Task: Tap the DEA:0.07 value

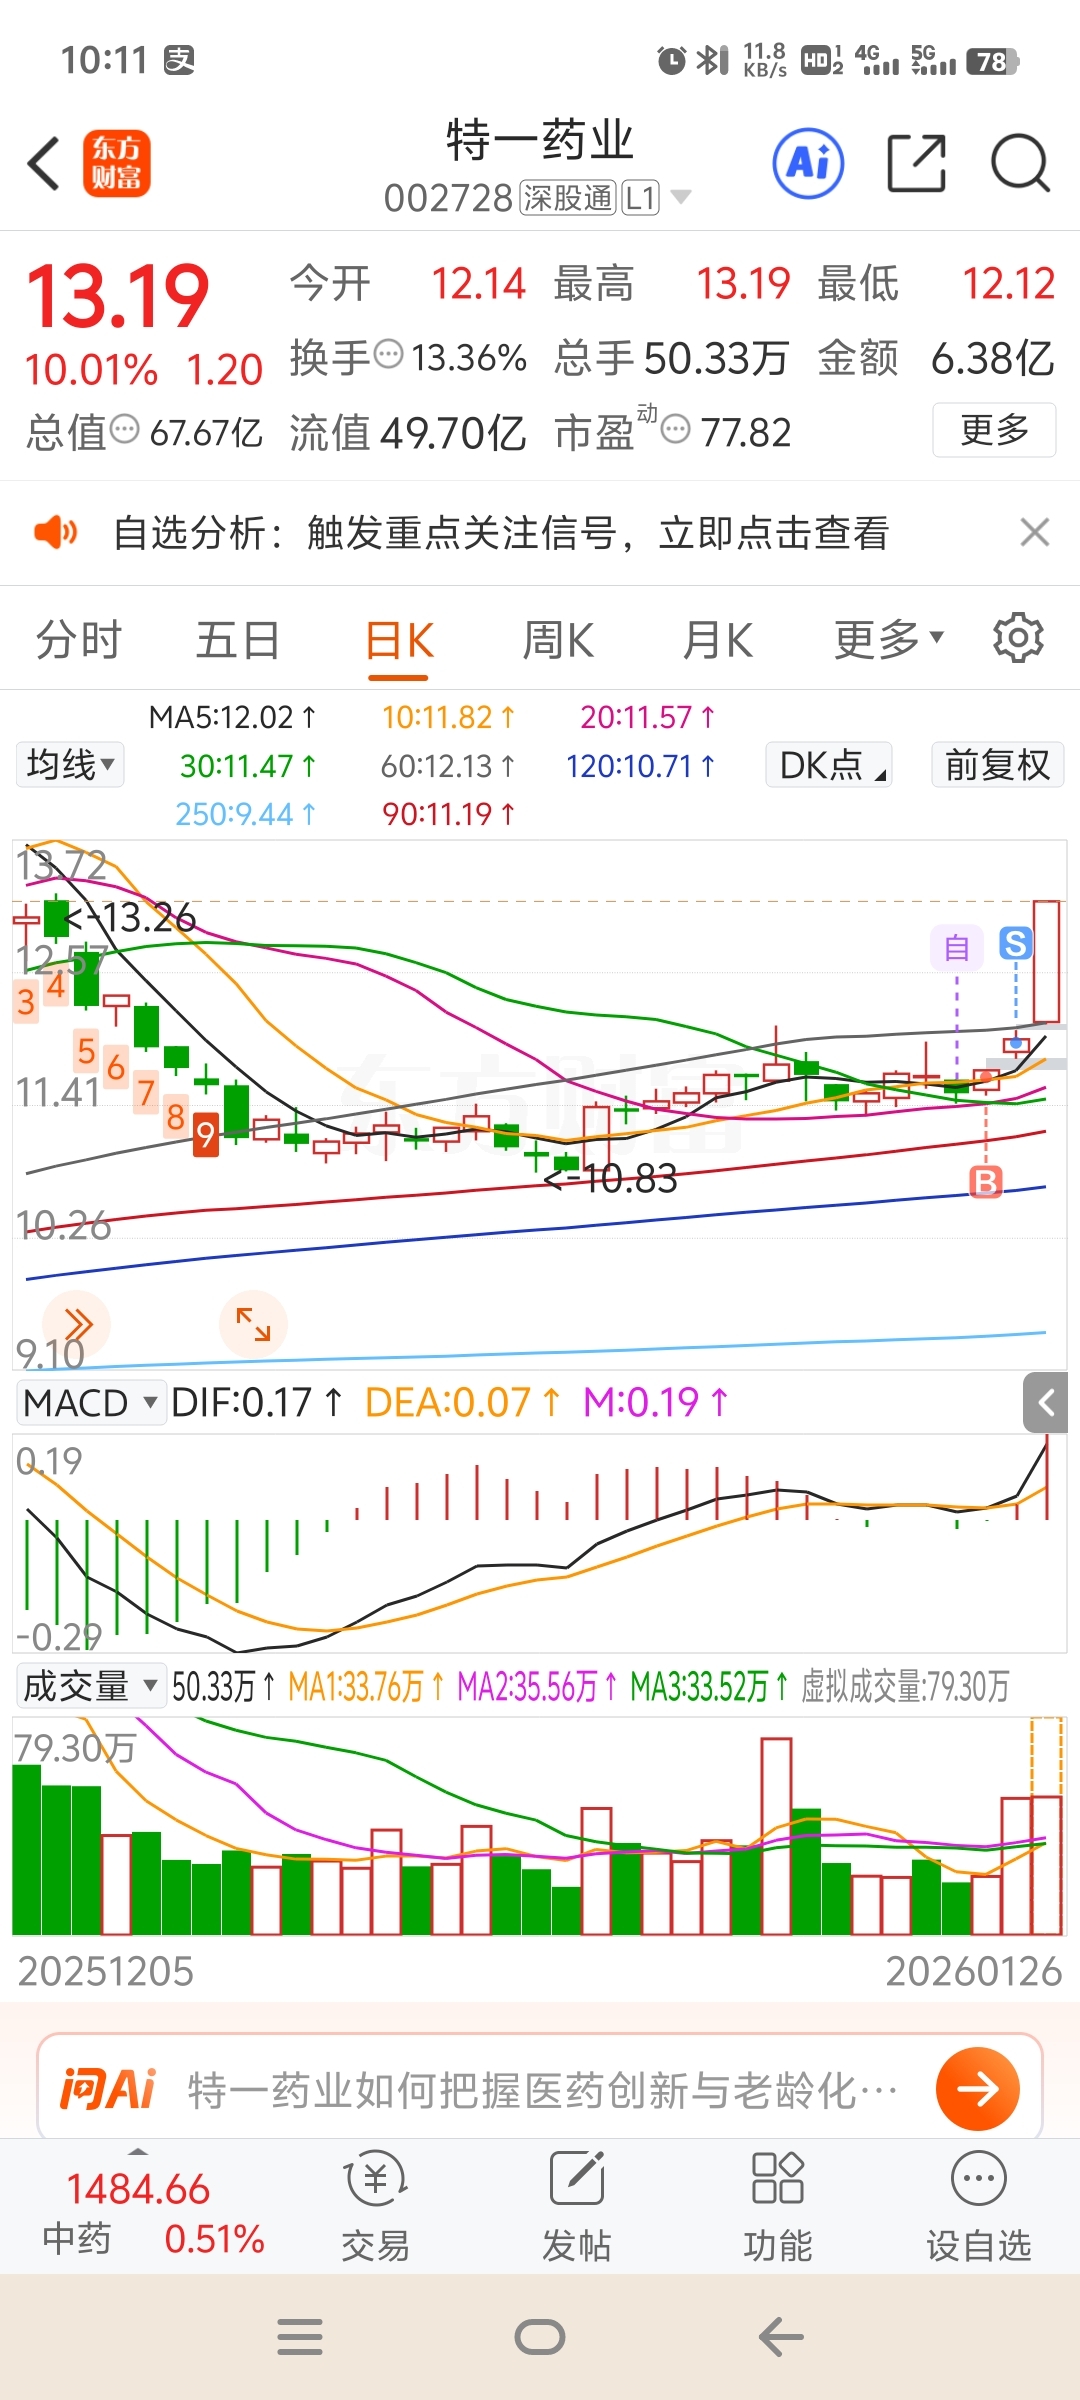Action: click(x=463, y=1403)
